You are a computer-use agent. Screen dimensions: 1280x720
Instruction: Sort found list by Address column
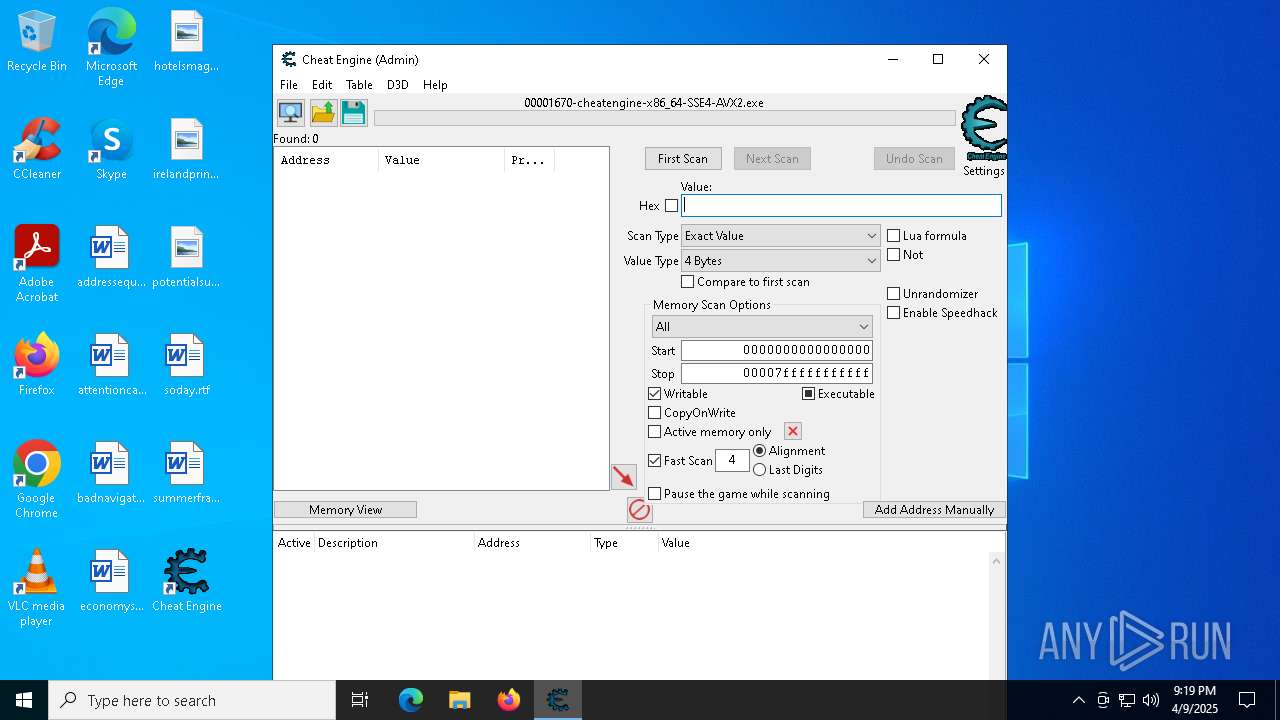[326, 160]
